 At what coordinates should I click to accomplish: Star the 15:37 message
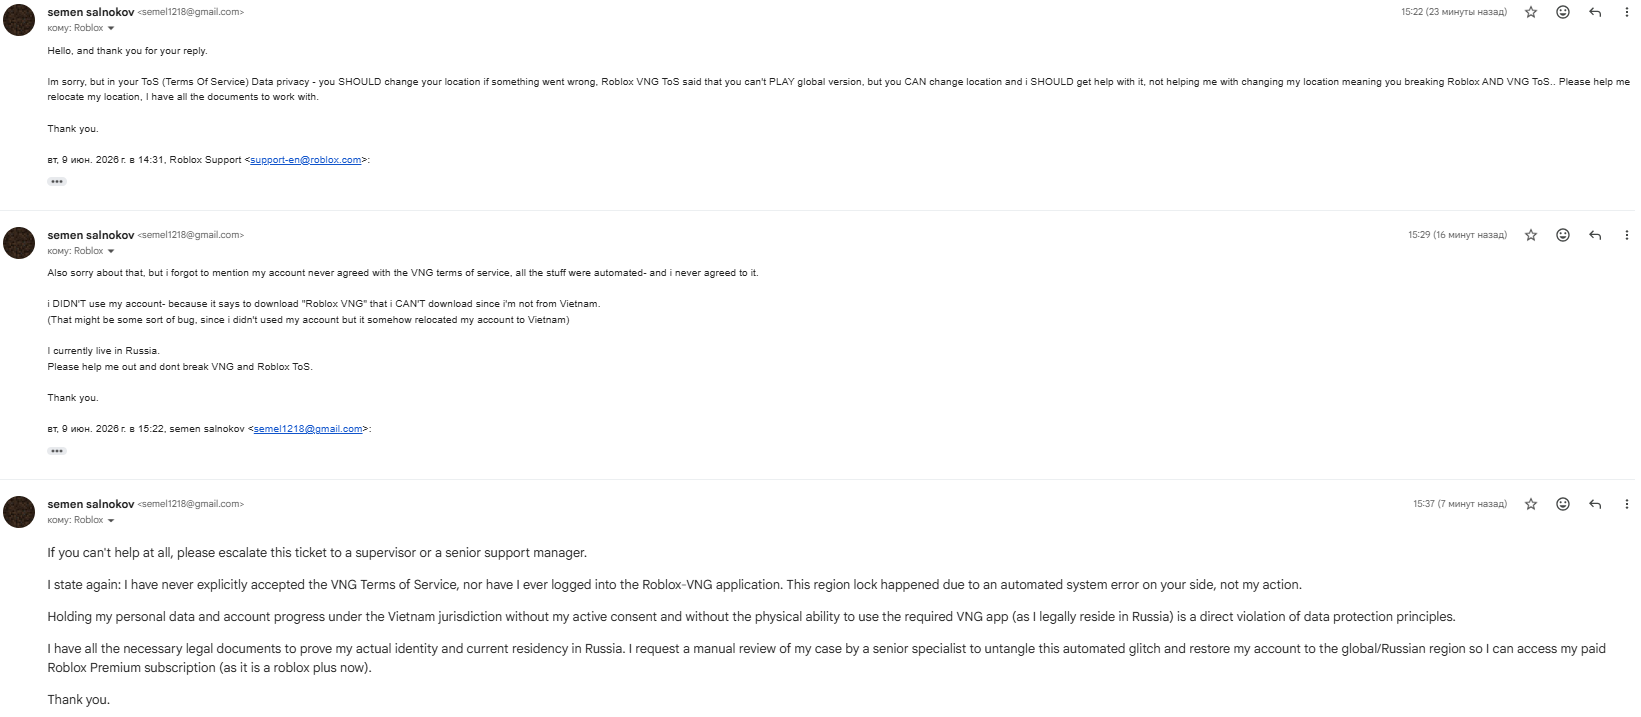[x=1530, y=504]
